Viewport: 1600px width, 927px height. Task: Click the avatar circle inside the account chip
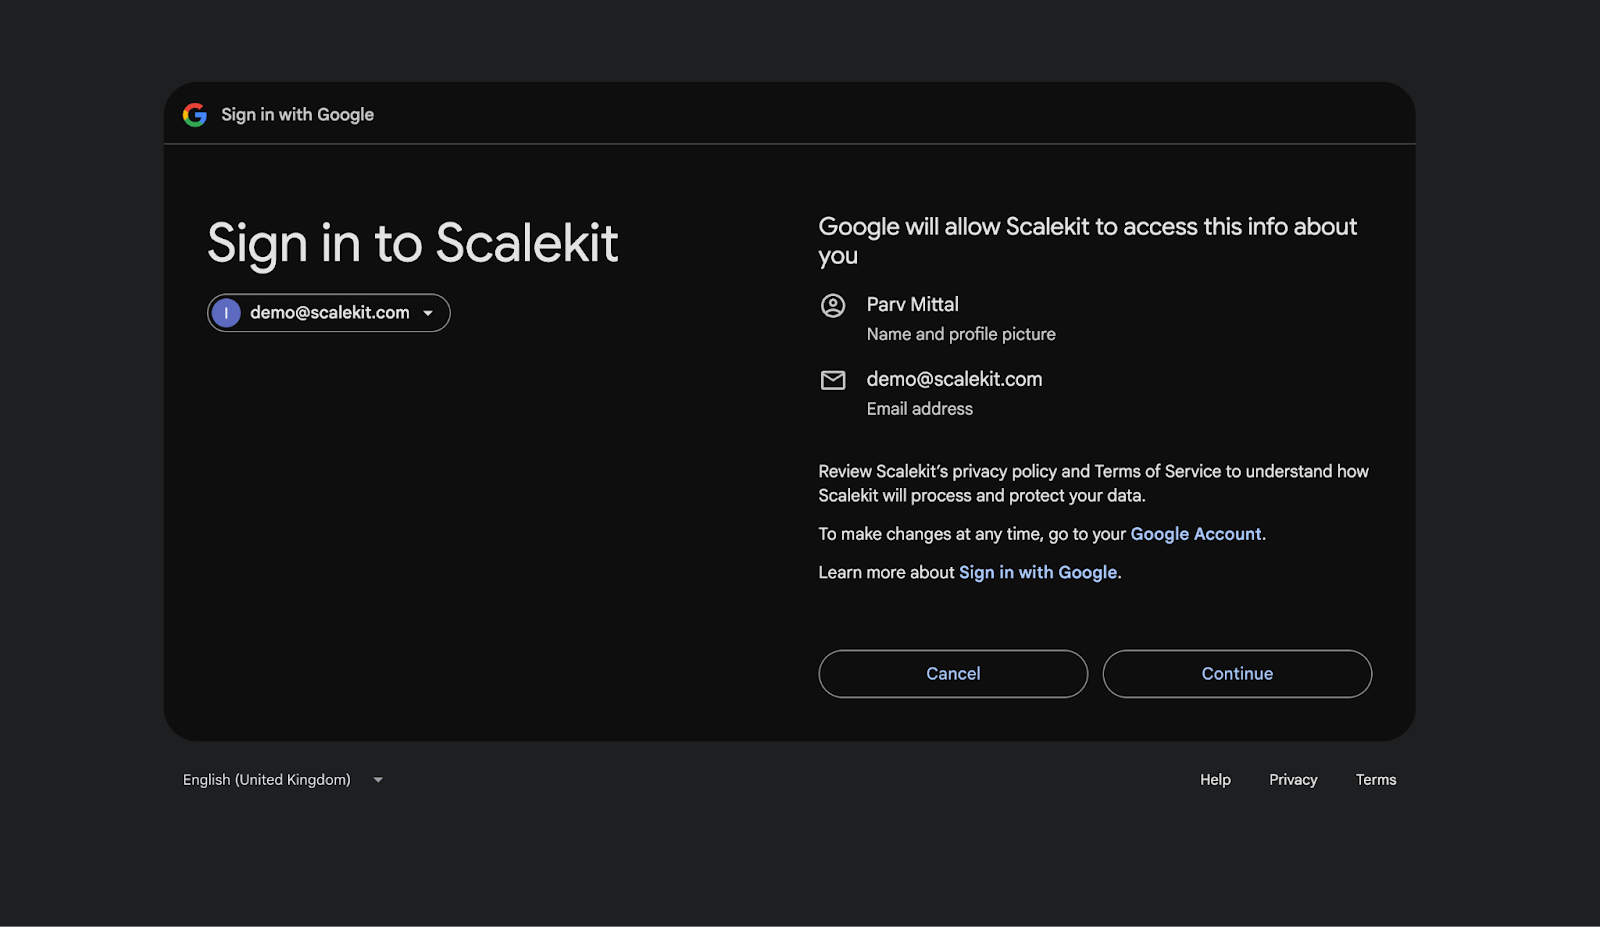[x=226, y=312]
